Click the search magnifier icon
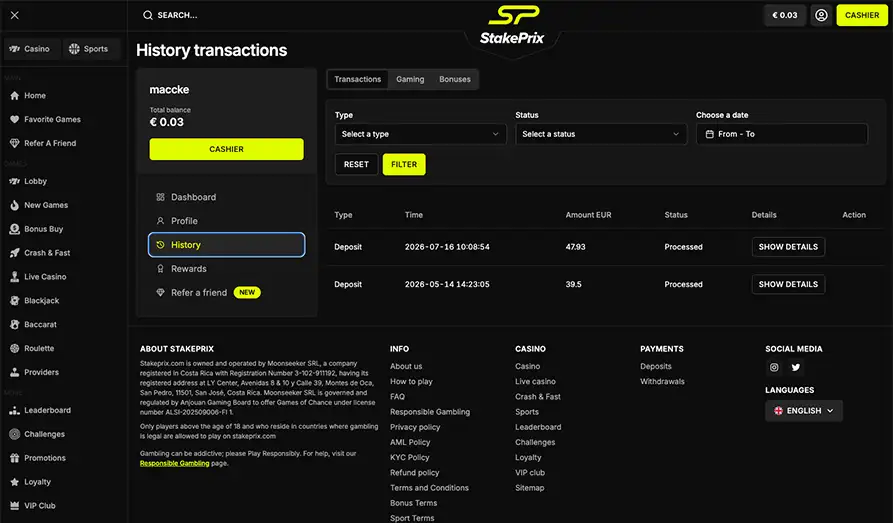 148,15
